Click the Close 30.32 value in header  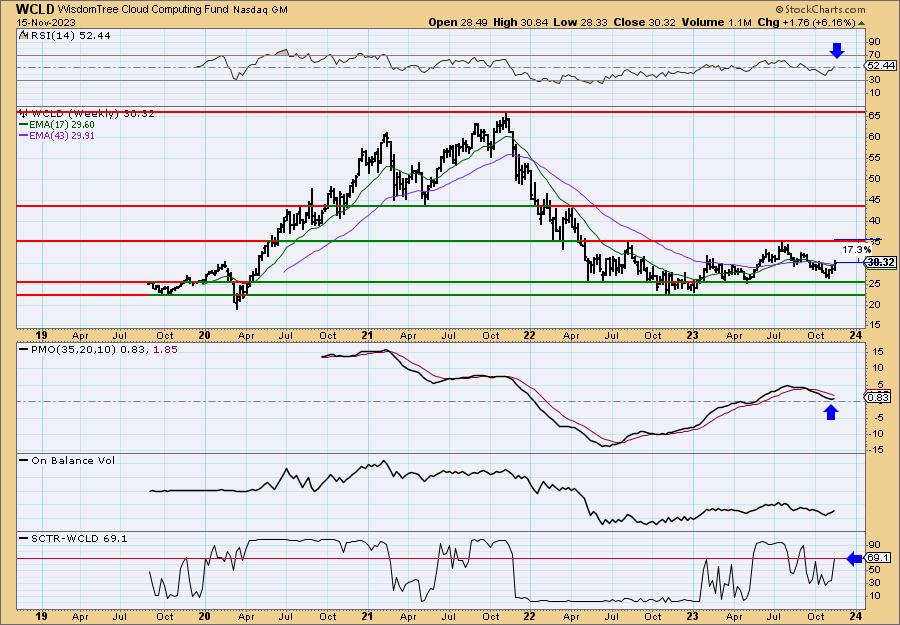[x=645, y=22]
